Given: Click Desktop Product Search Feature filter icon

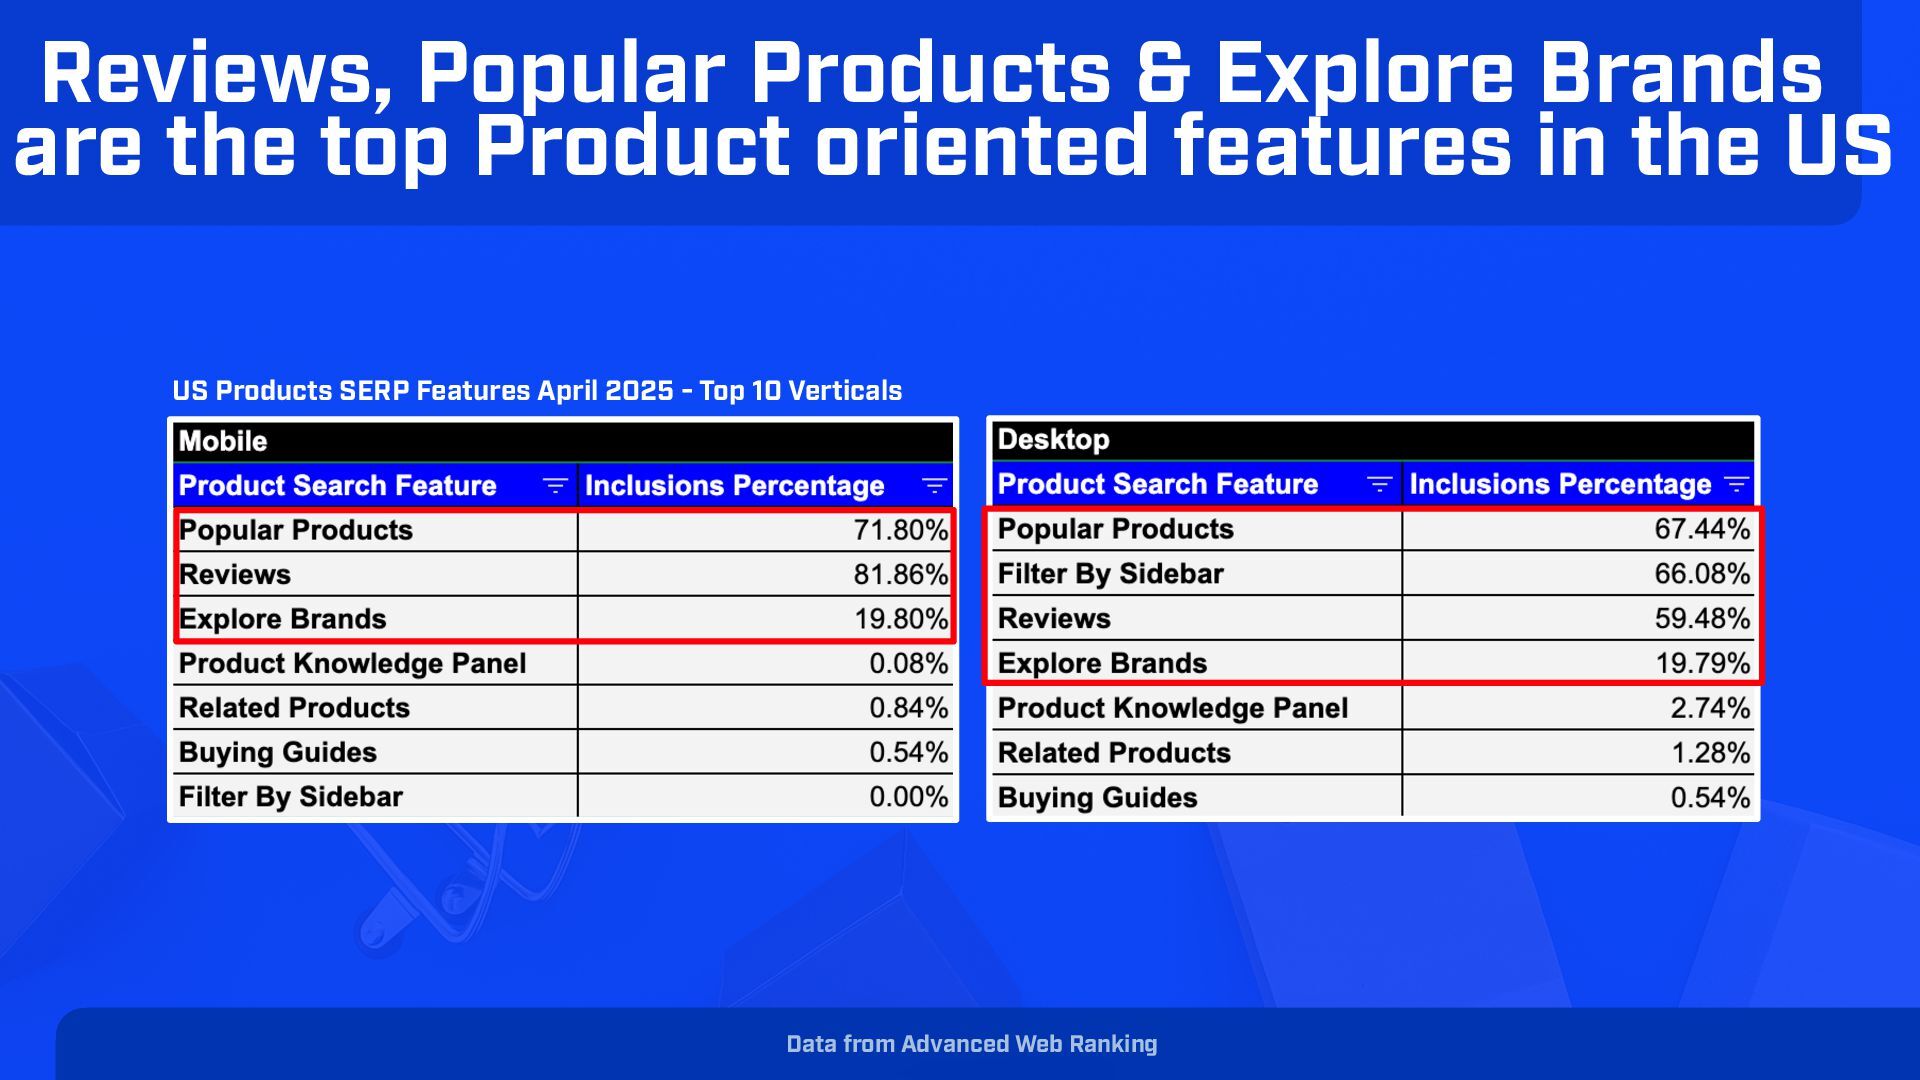Looking at the screenshot, I should click(x=1379, y=485).
